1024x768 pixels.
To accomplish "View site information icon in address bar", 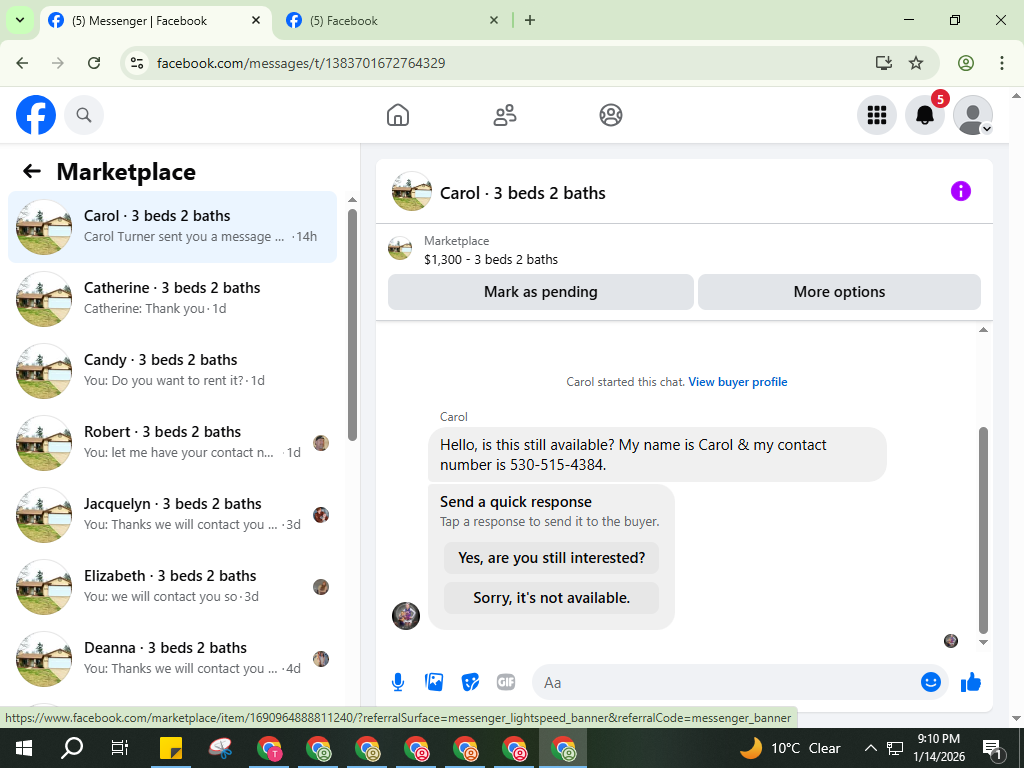I will 137,63.
